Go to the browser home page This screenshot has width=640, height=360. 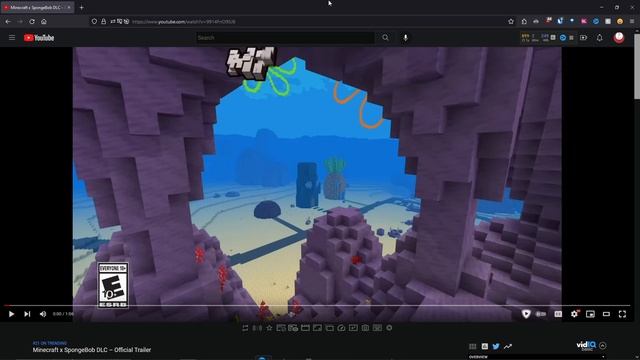point(44,21)
